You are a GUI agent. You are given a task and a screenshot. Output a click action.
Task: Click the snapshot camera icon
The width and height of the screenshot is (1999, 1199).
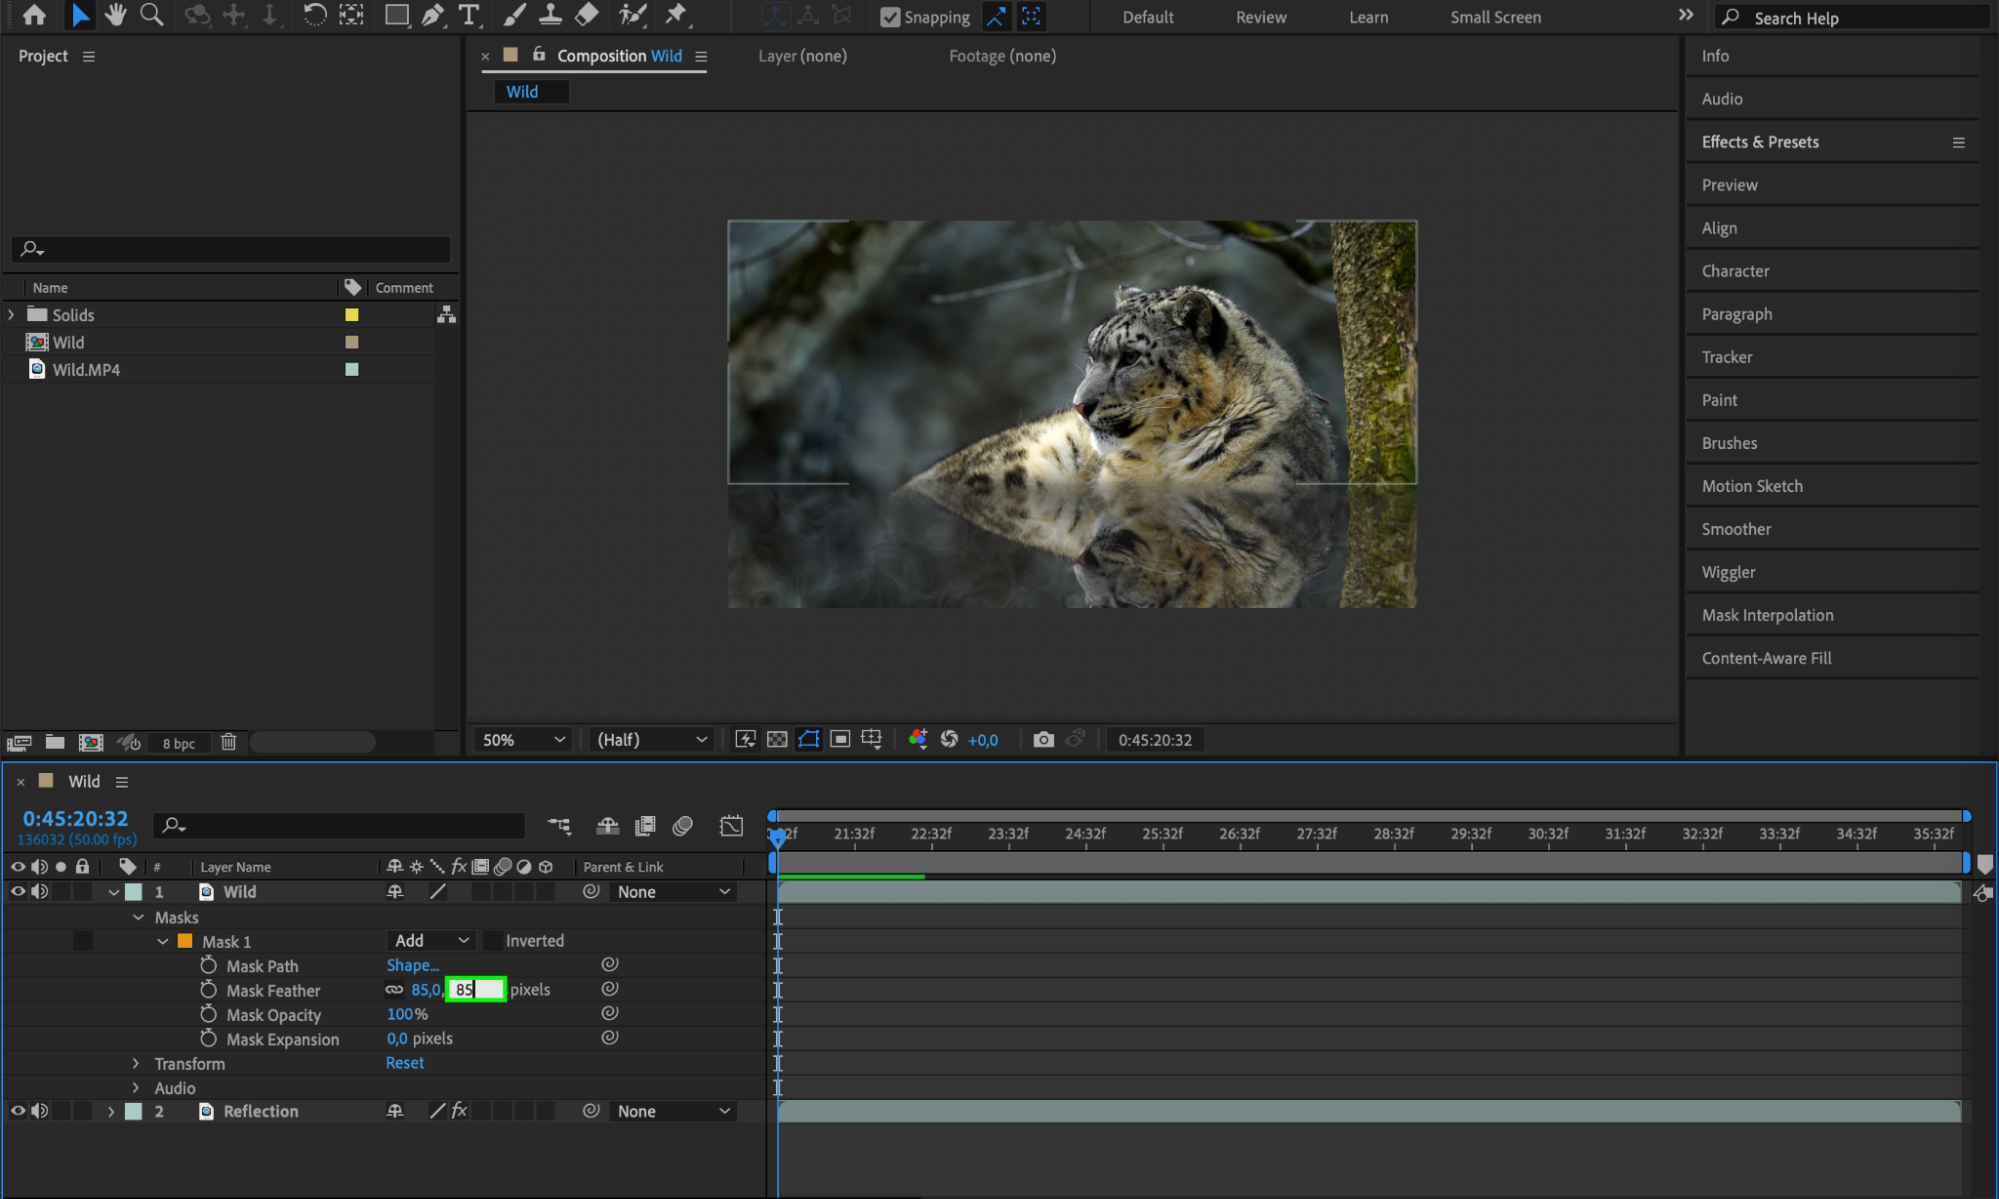pos(1043,739)
